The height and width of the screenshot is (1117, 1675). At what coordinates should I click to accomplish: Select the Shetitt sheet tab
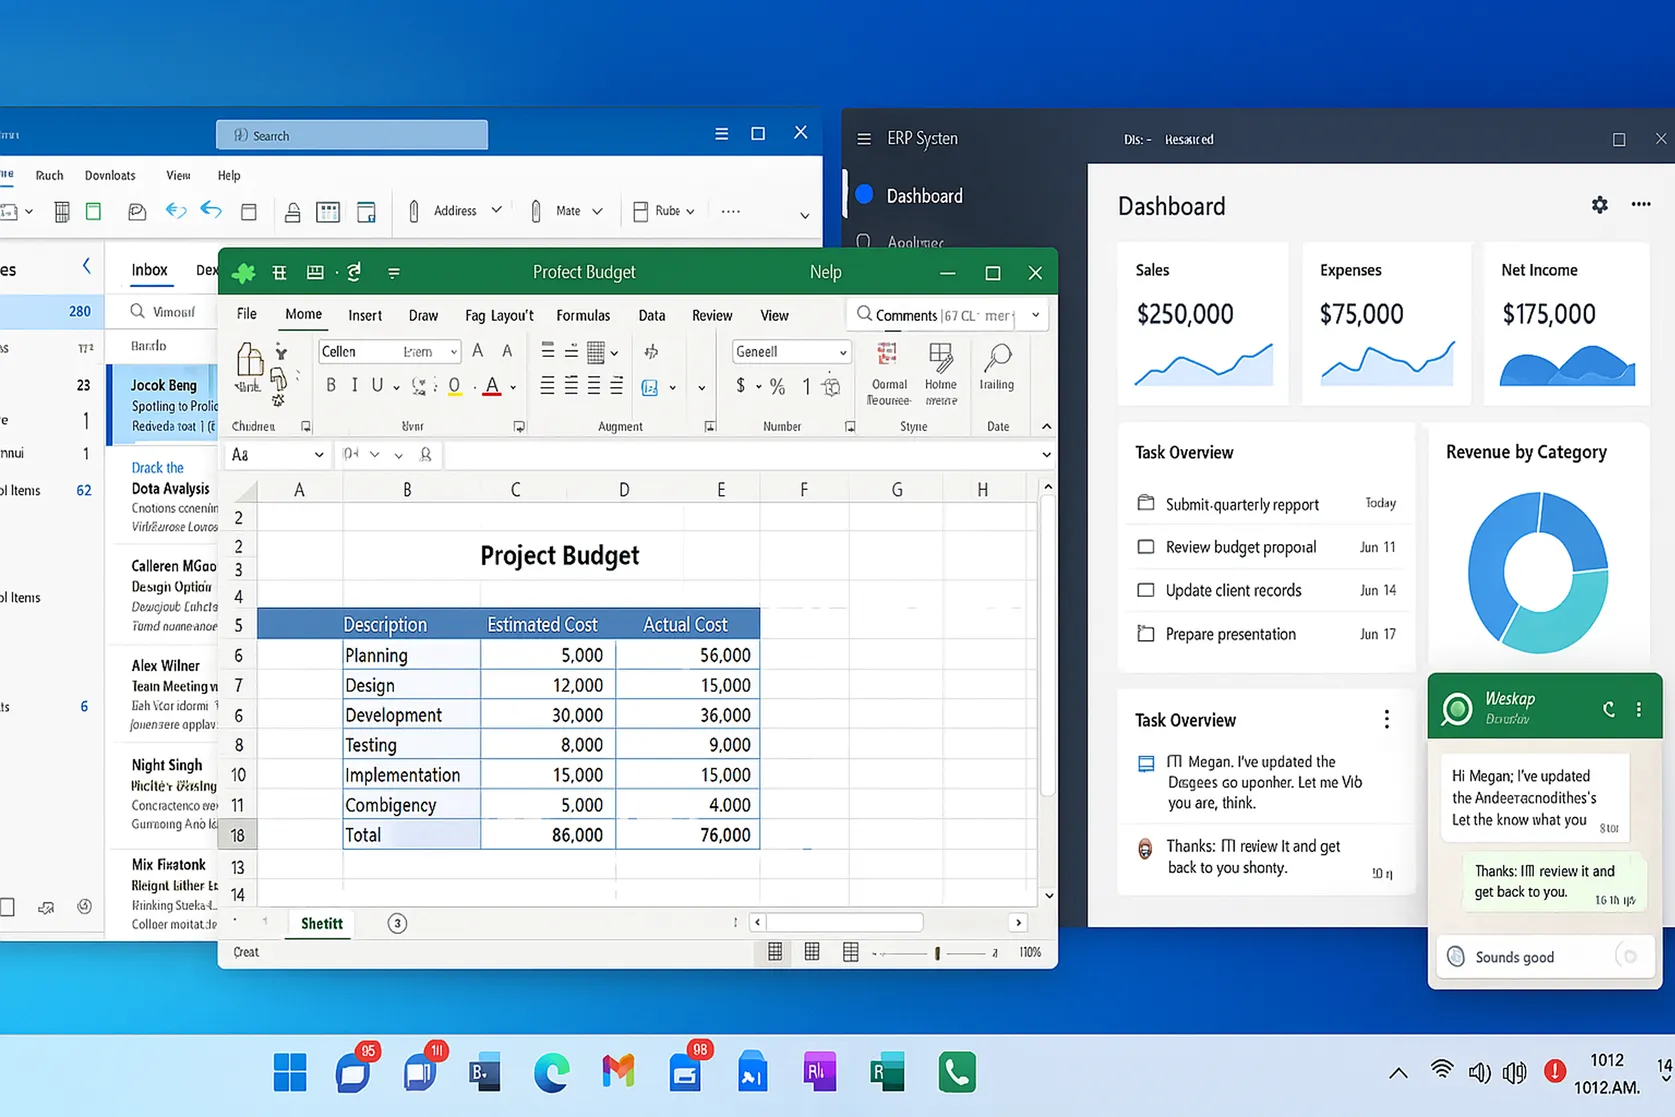322,923
